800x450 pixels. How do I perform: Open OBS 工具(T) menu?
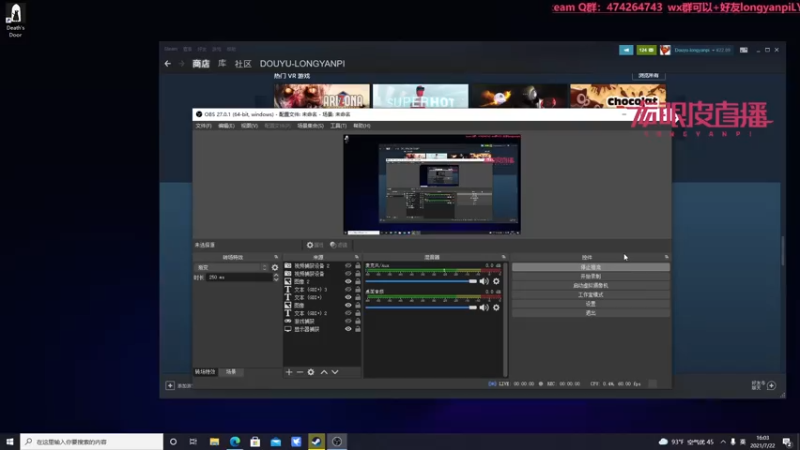[x=338, y=126]
